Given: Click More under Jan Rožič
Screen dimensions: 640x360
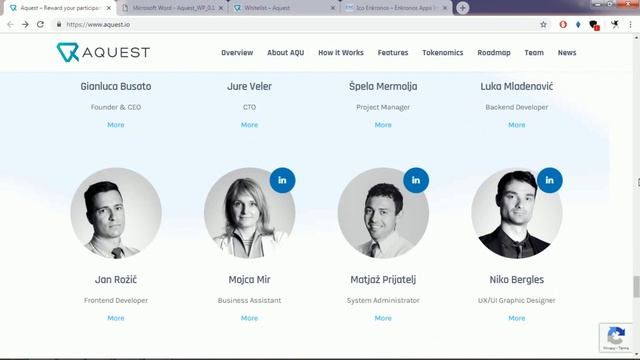Looking at the screenshot, I should click(116, 318).
